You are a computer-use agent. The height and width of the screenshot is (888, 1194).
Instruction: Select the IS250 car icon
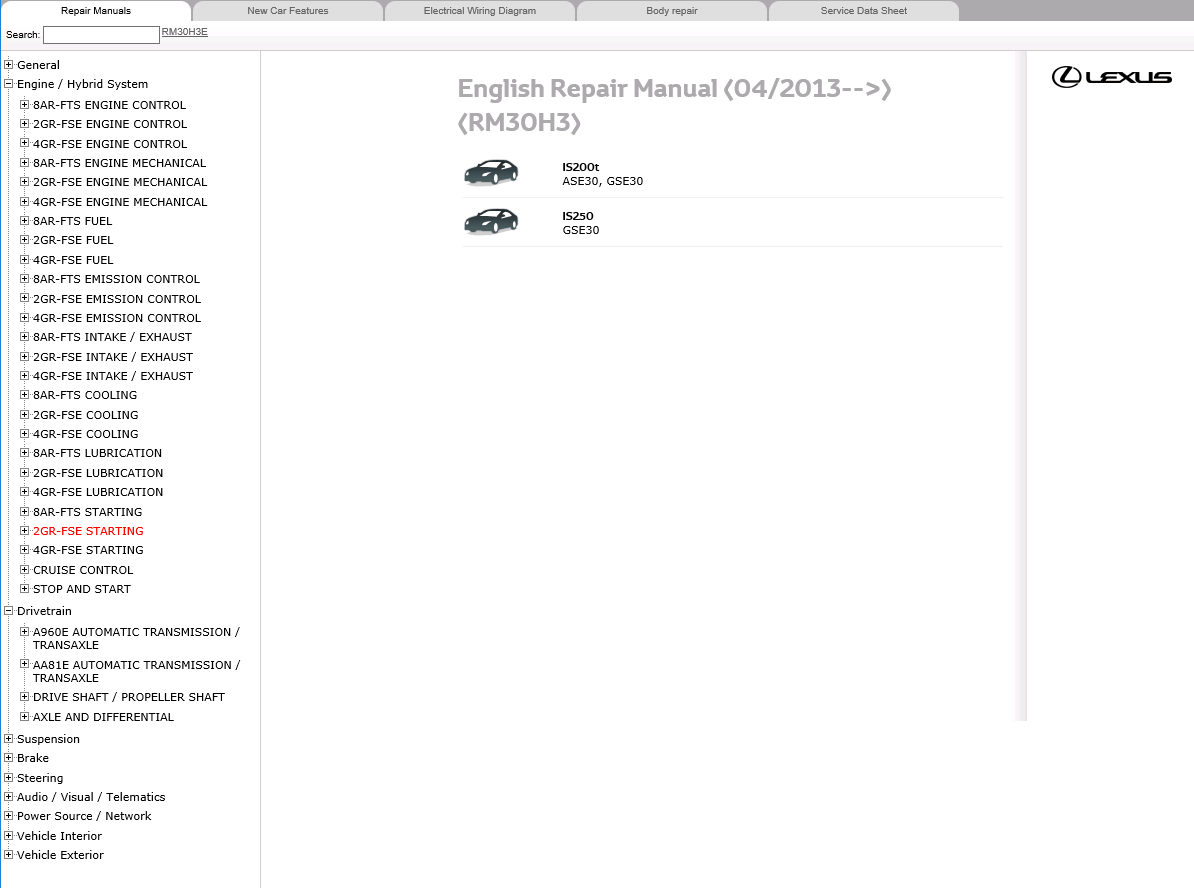490,221
